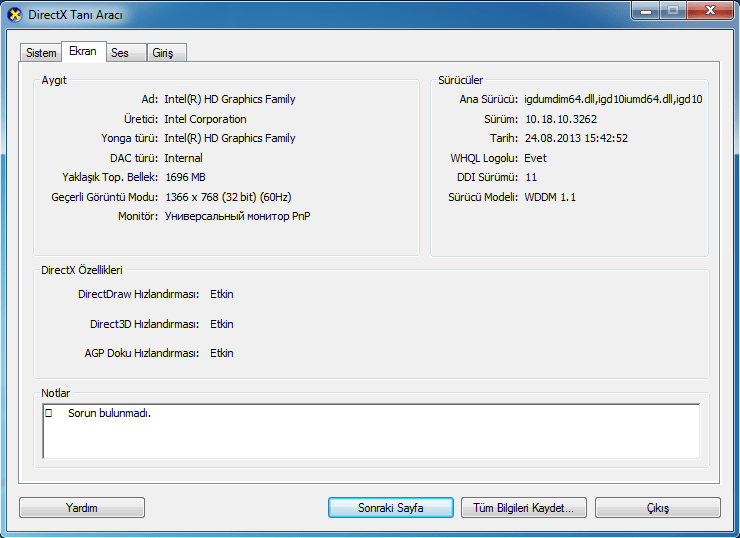Click the disabled maximize button
The image size is (740, 538).
point(673,10)
